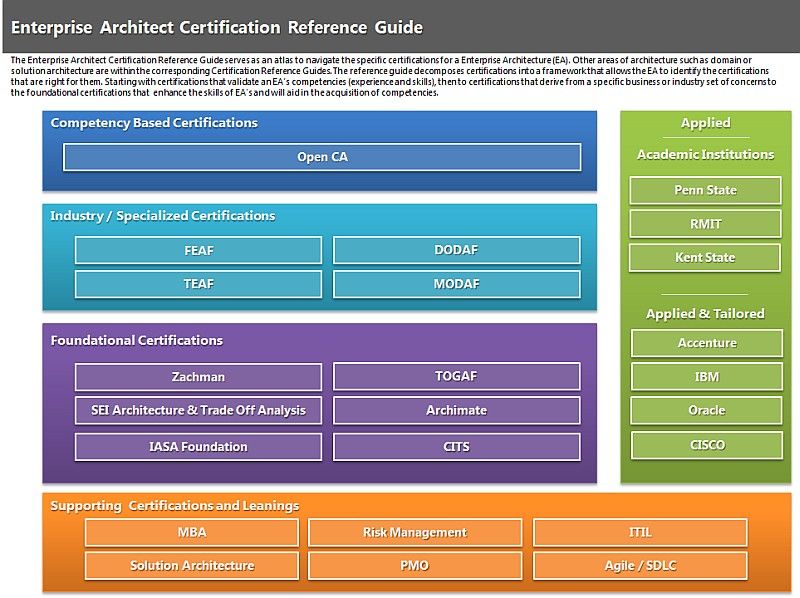800x598 pixels.
Task: Click the MBA supporting box
Action: pos(192,533)
